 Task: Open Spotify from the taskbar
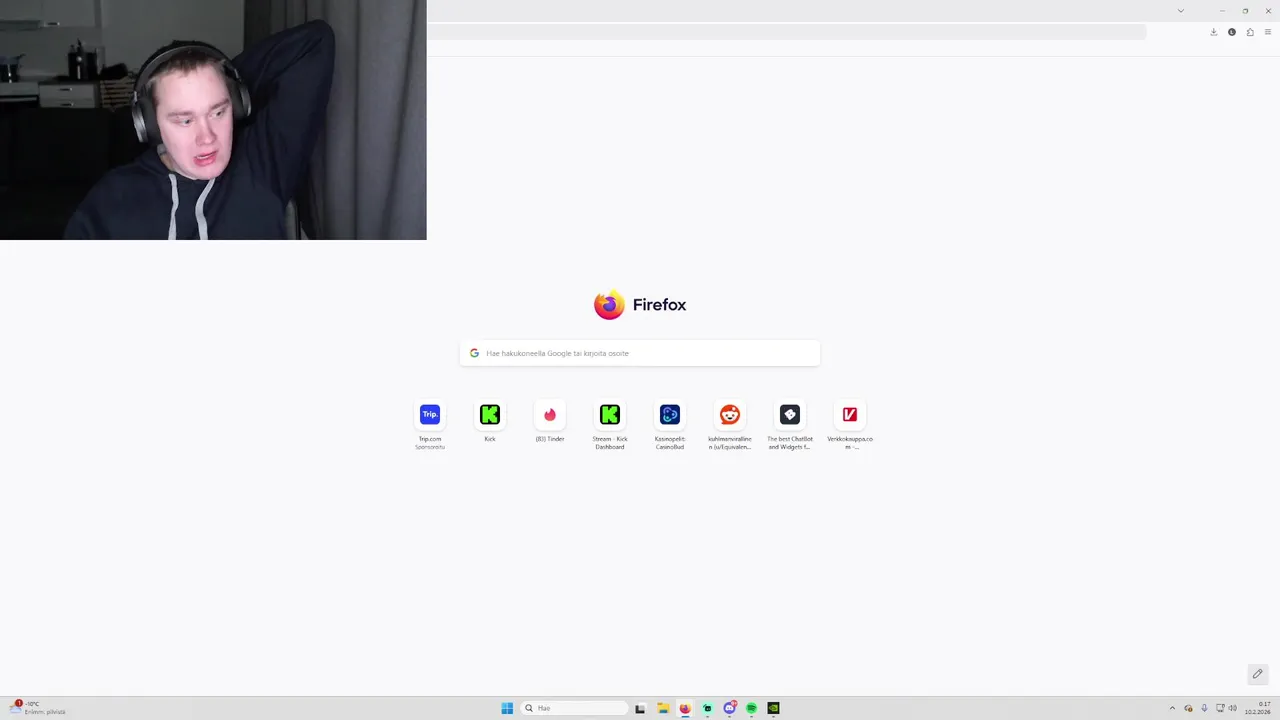751,708
